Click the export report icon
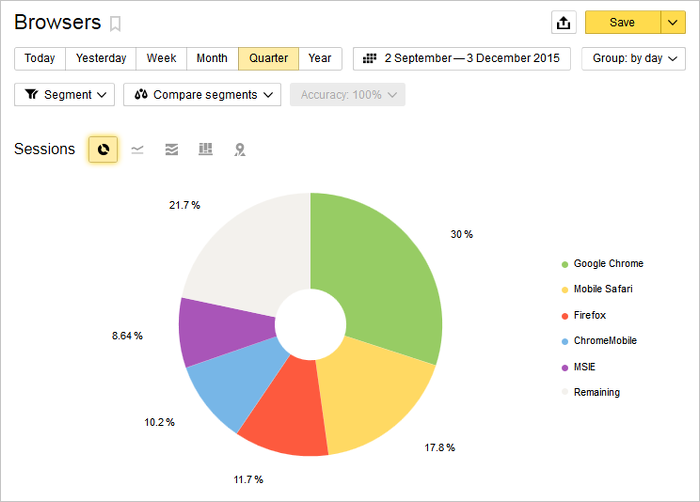The image size is (700, 502). click(564, 23)
